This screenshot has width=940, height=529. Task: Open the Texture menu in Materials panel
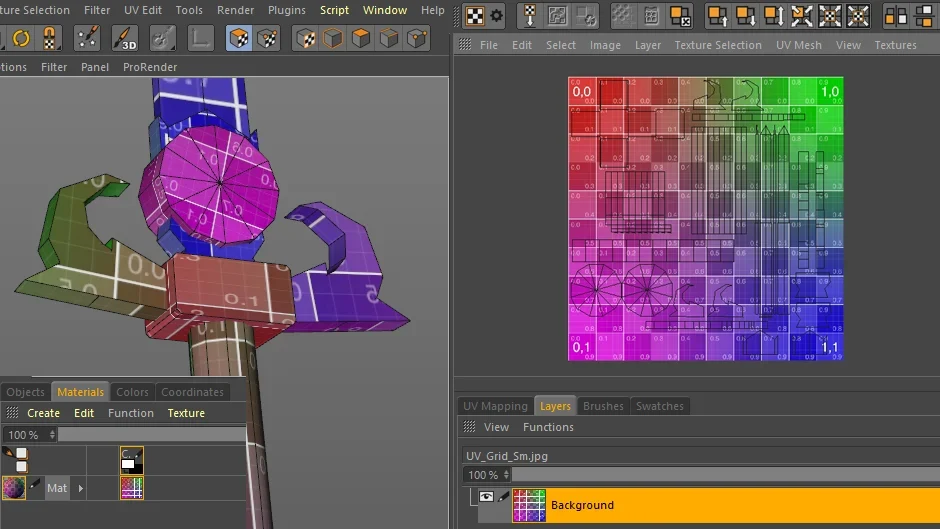tap(186, 413)
